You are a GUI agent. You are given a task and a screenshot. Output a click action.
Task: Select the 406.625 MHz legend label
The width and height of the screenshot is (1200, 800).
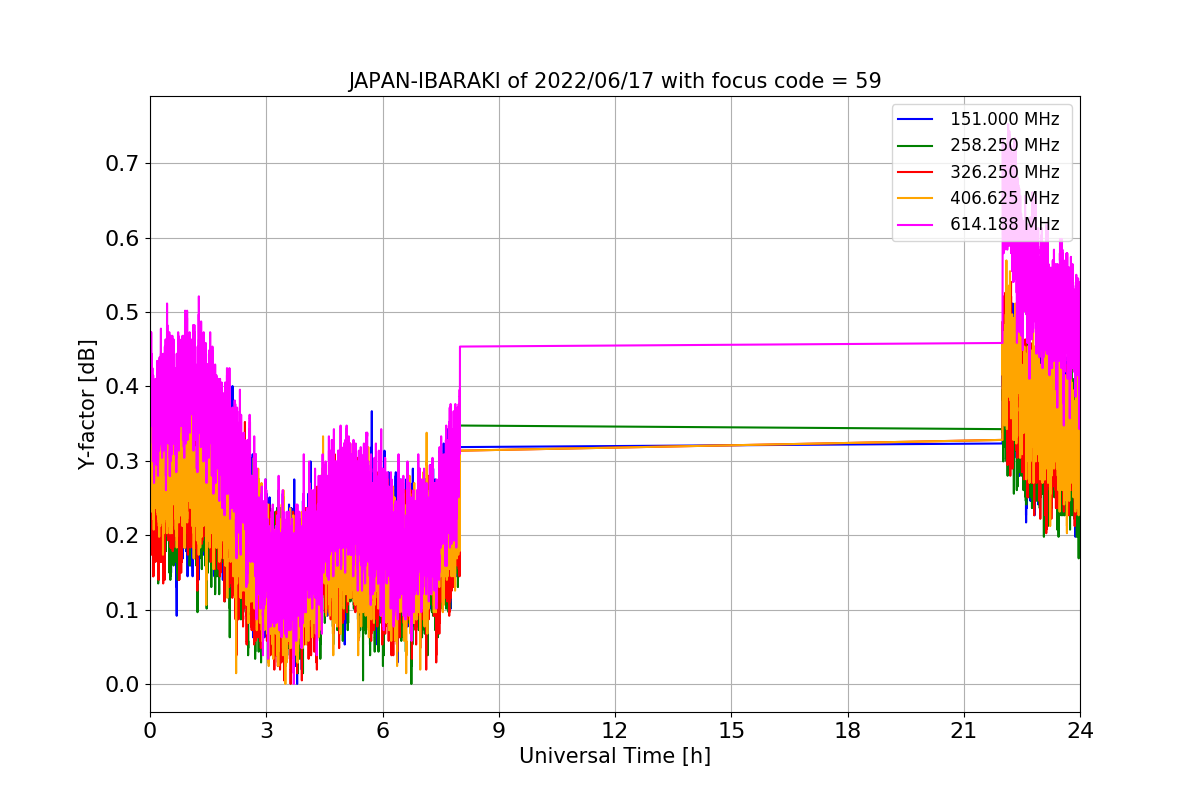(x=1004, y=198)
